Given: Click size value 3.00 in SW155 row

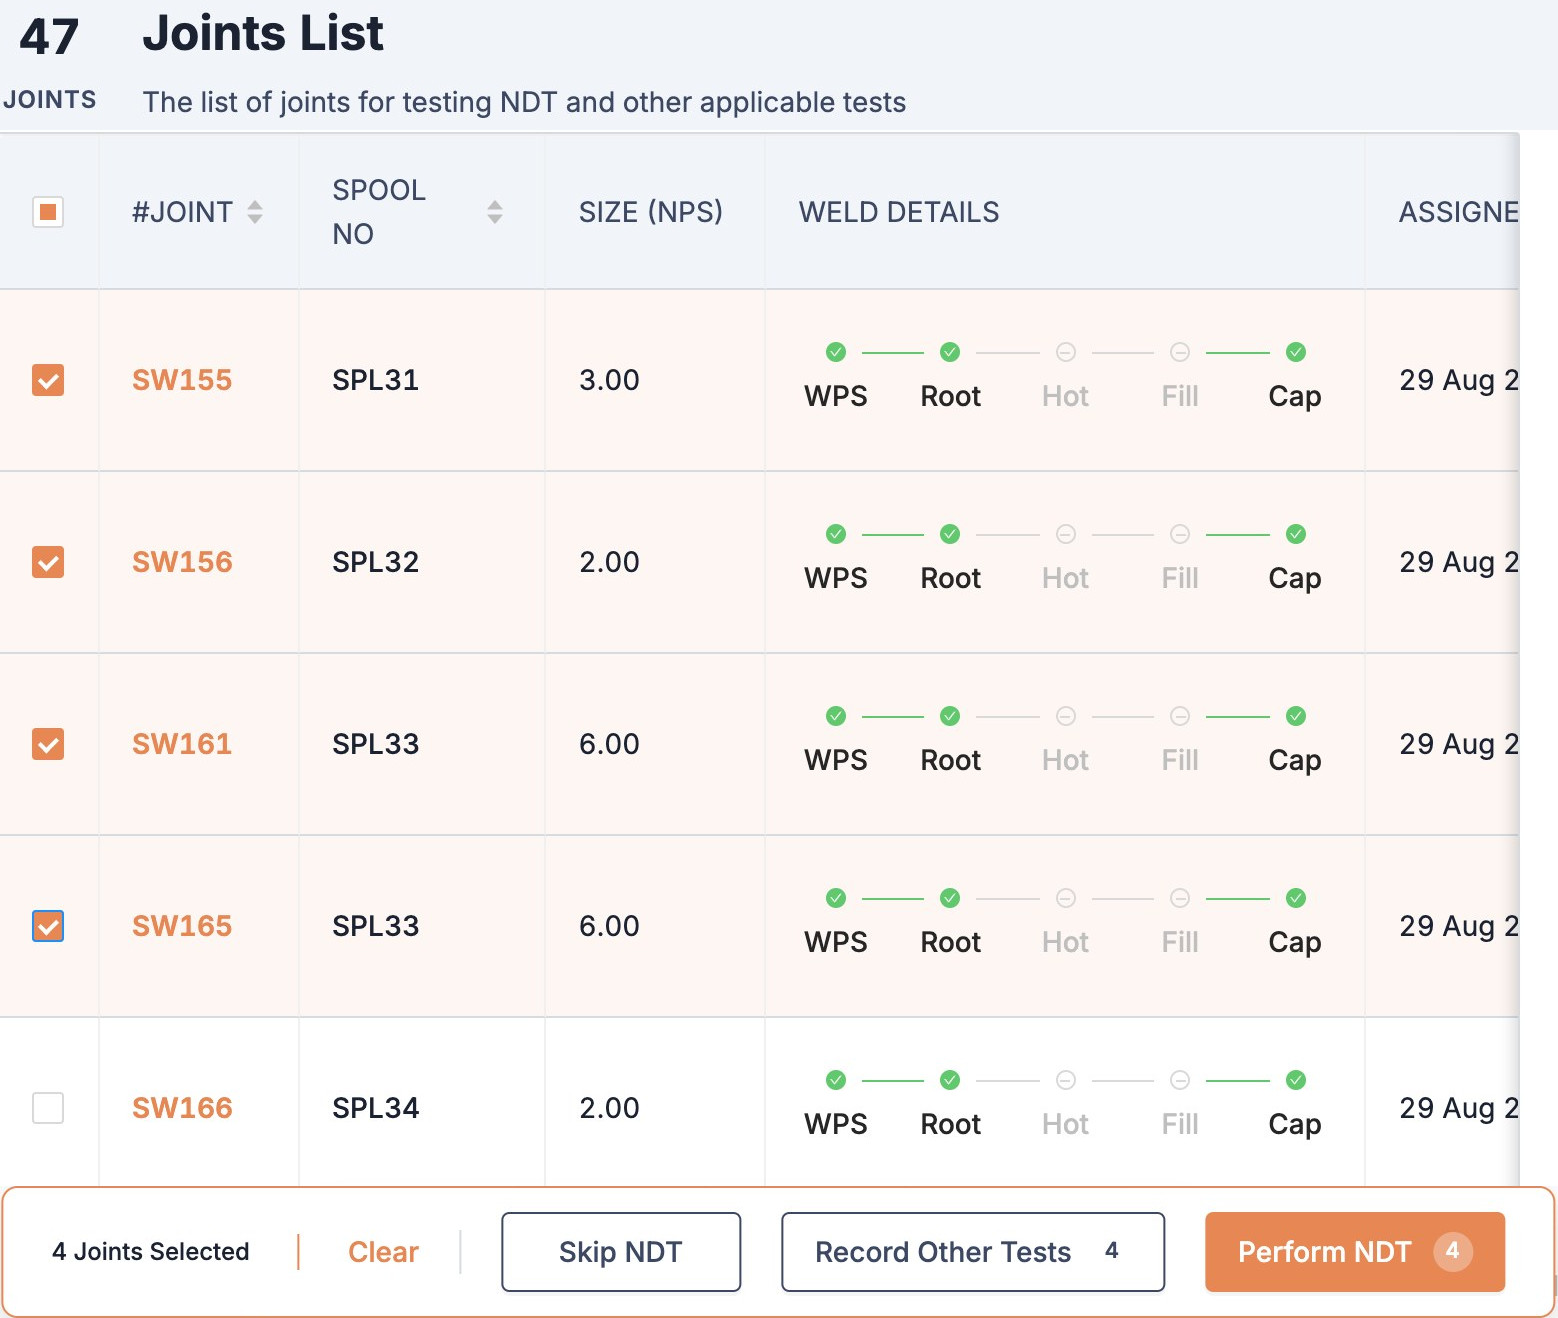Looking at the screenshot, I should (x=609, y=380).
